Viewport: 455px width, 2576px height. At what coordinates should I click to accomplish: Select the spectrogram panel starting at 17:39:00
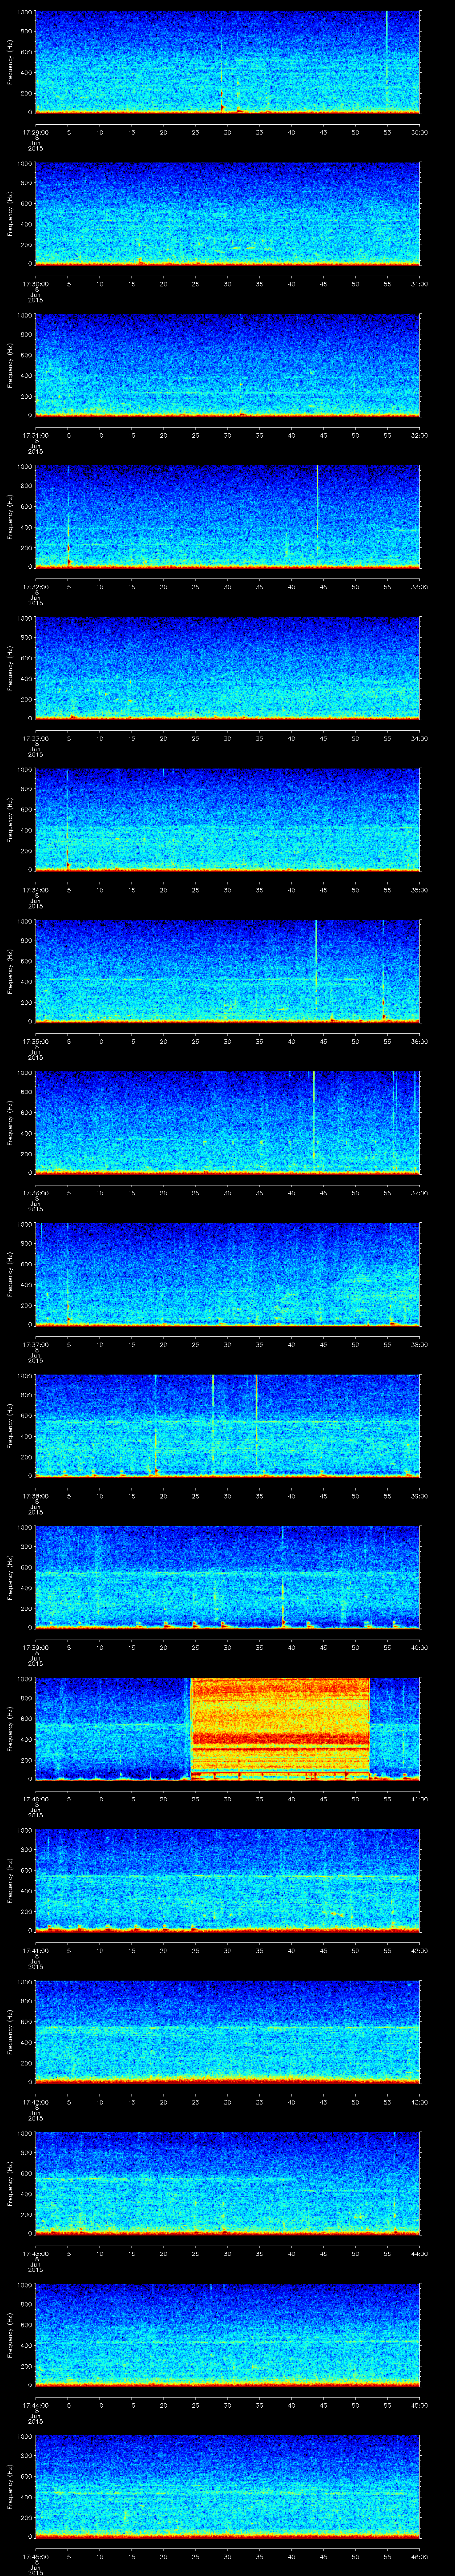(x=227, y=1577)
